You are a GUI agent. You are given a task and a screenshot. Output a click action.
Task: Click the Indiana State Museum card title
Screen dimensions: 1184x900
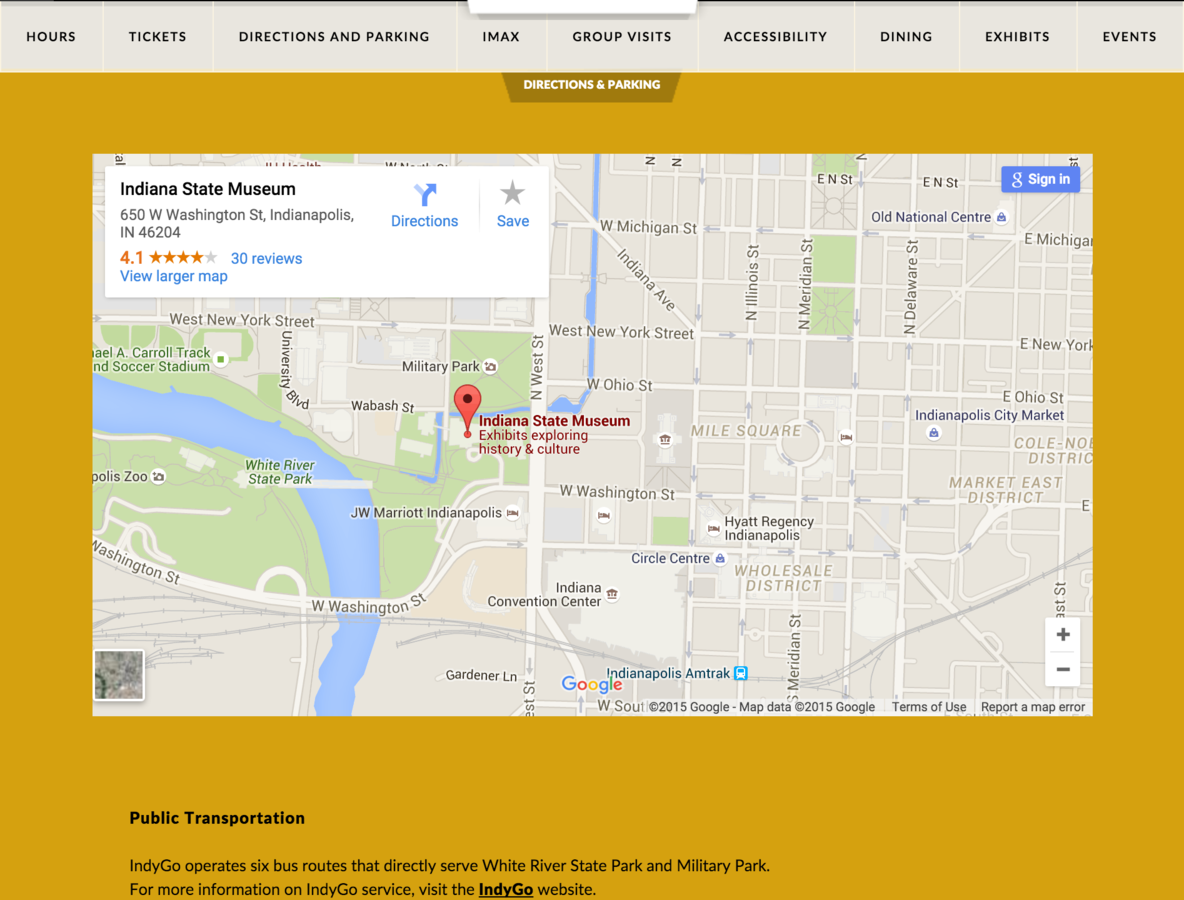click(208, 189)
